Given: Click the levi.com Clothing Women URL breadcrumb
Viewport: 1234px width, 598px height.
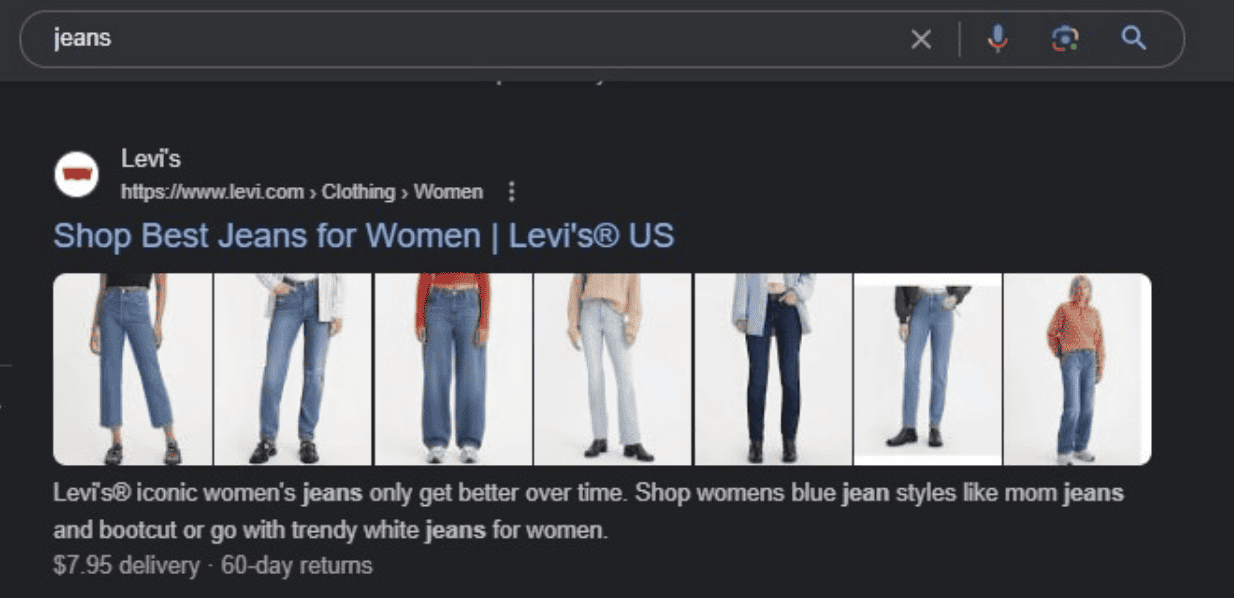Looking at the screenshot, I should point(302,191).
